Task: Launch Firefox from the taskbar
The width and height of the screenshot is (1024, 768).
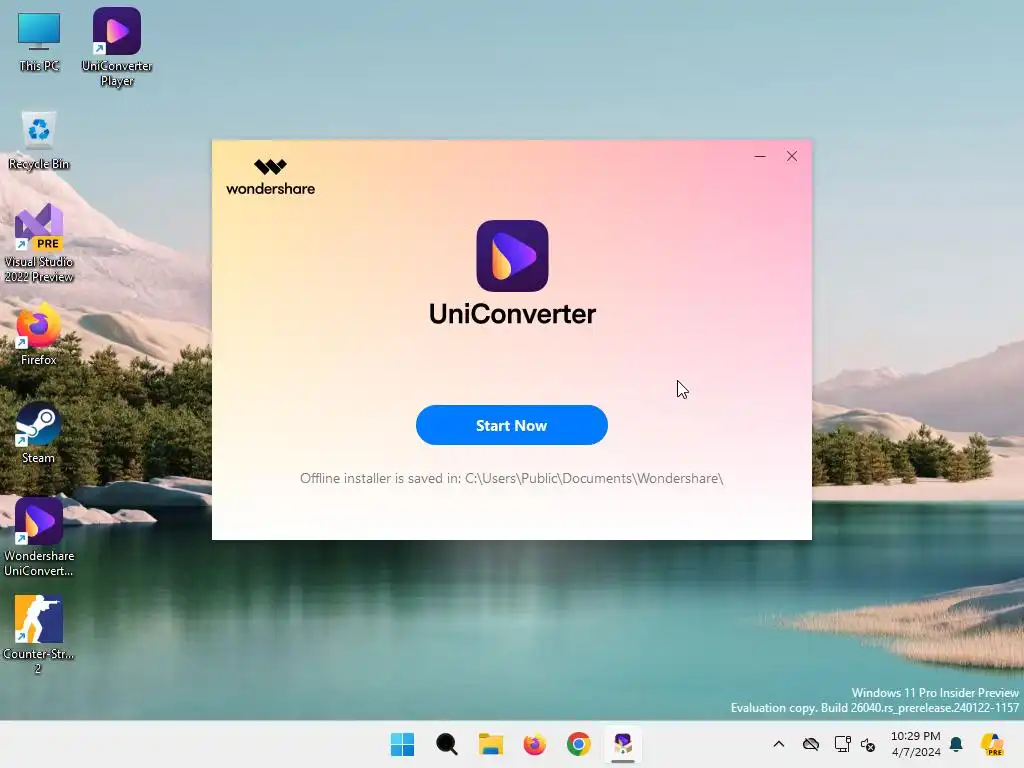Action: coord(534,744)
